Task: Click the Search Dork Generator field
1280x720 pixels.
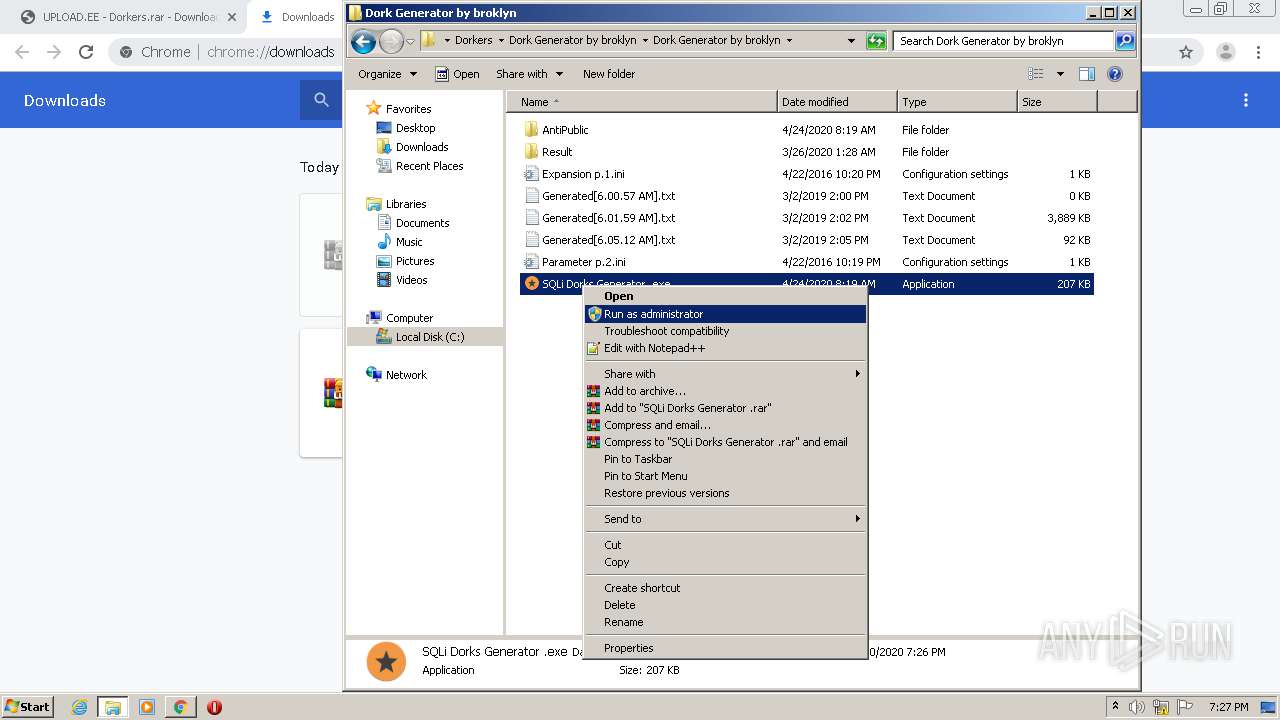Action: click(x=1003, y=41)
